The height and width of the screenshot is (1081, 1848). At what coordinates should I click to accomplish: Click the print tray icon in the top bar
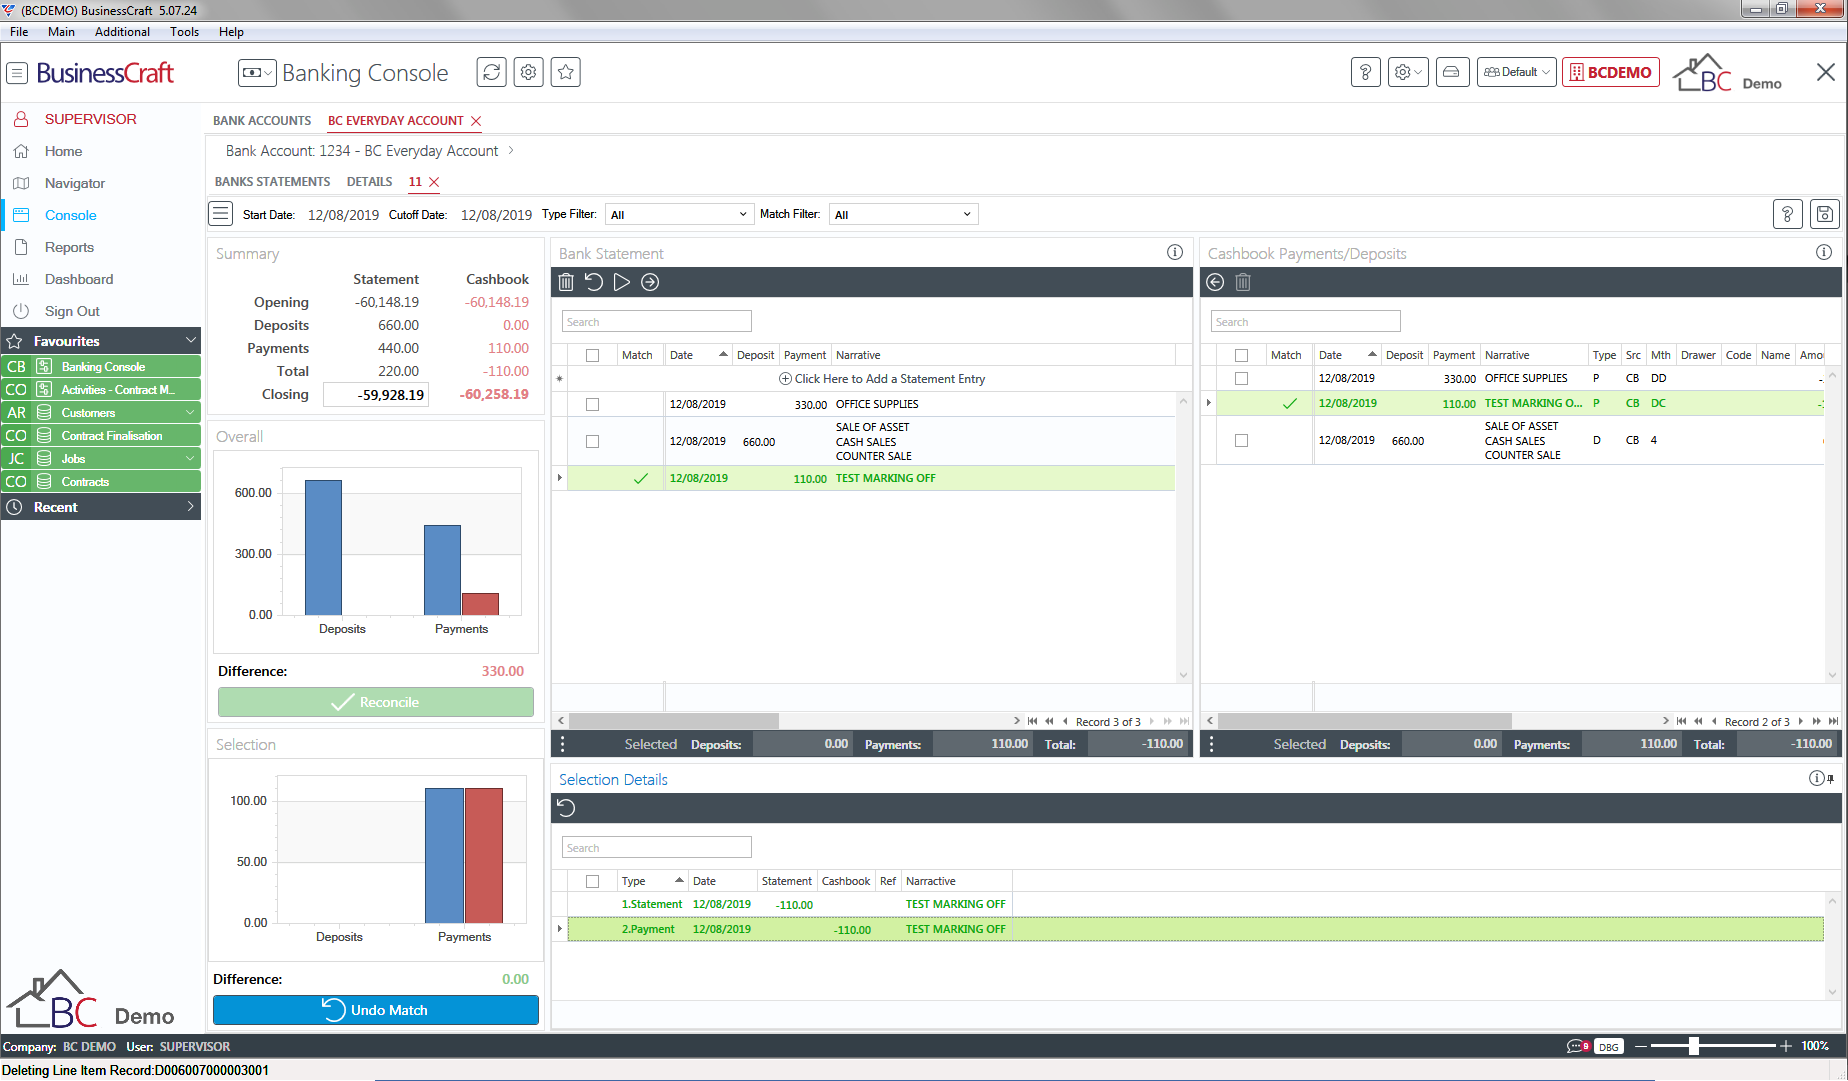[x=1451, y=72]
